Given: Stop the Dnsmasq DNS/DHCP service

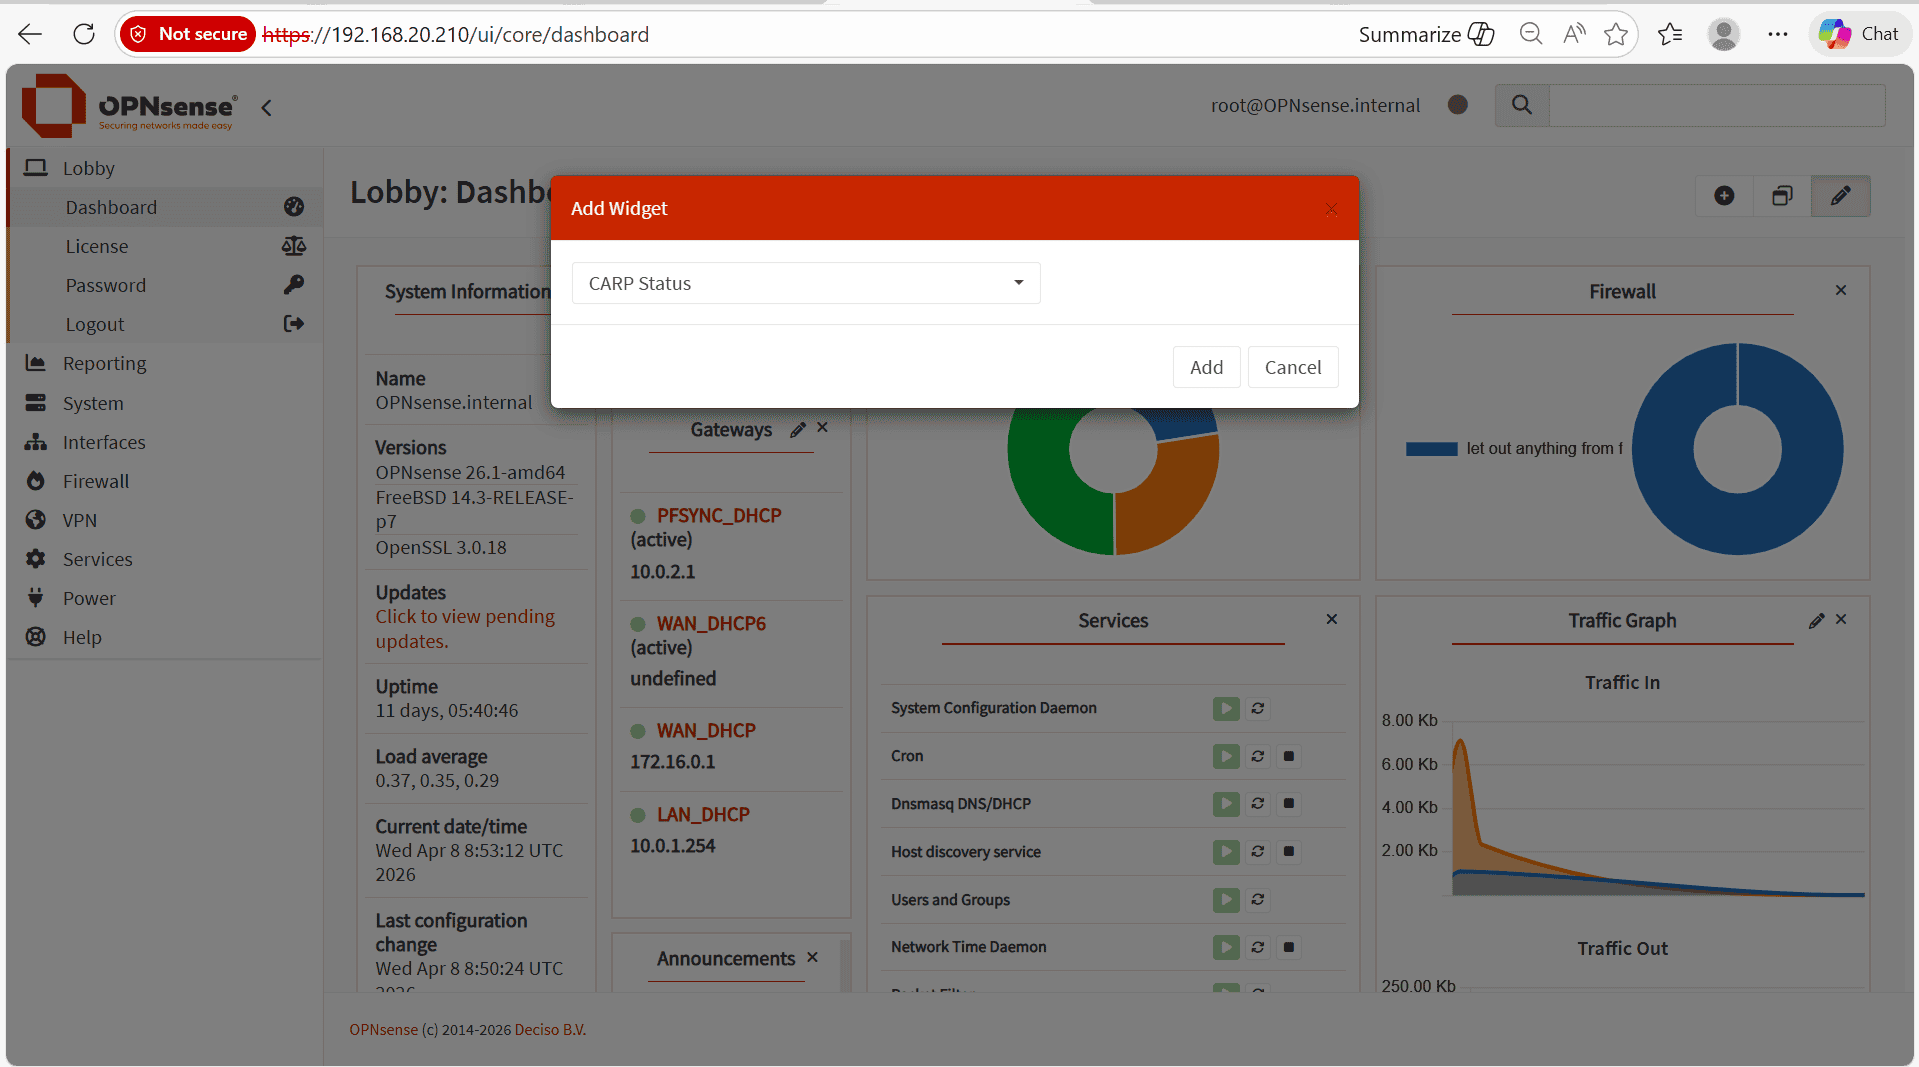Looking at the screenshot, I should [x=1289, y=804].
